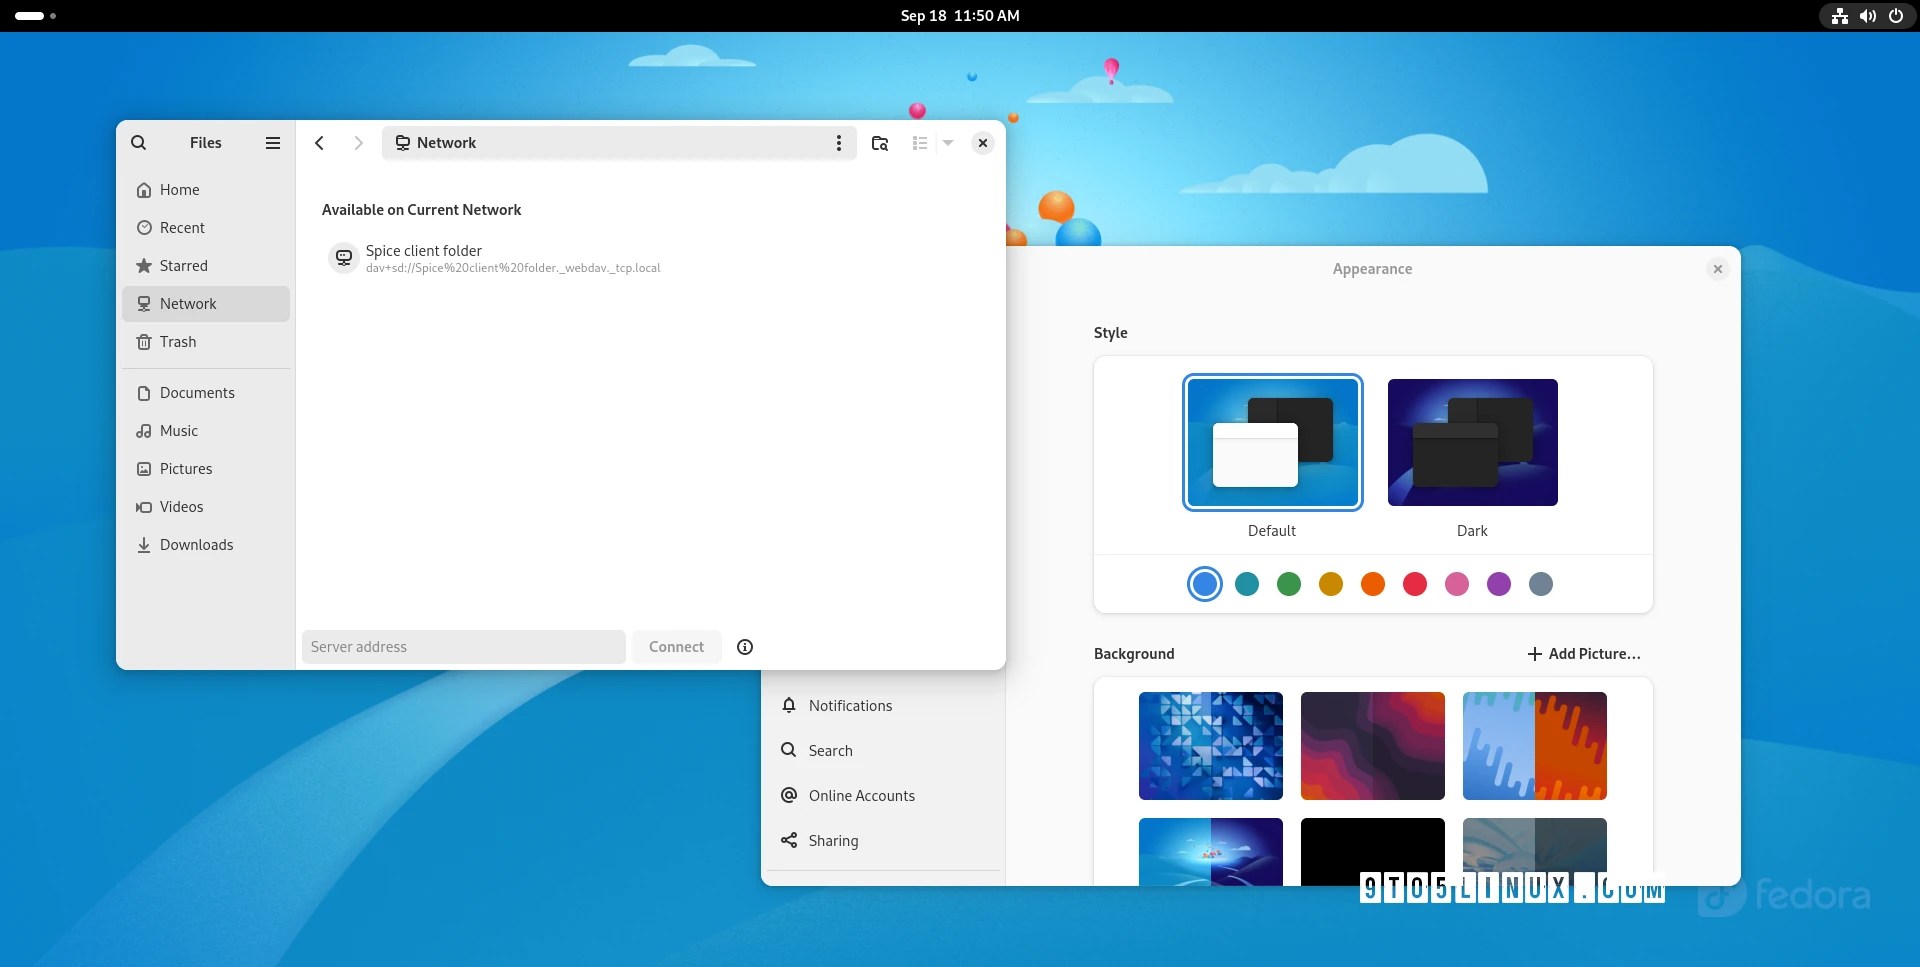Show server address help info icon
Image resolution: width=1920 pixels, height=967 pixels.
[745, 647]
